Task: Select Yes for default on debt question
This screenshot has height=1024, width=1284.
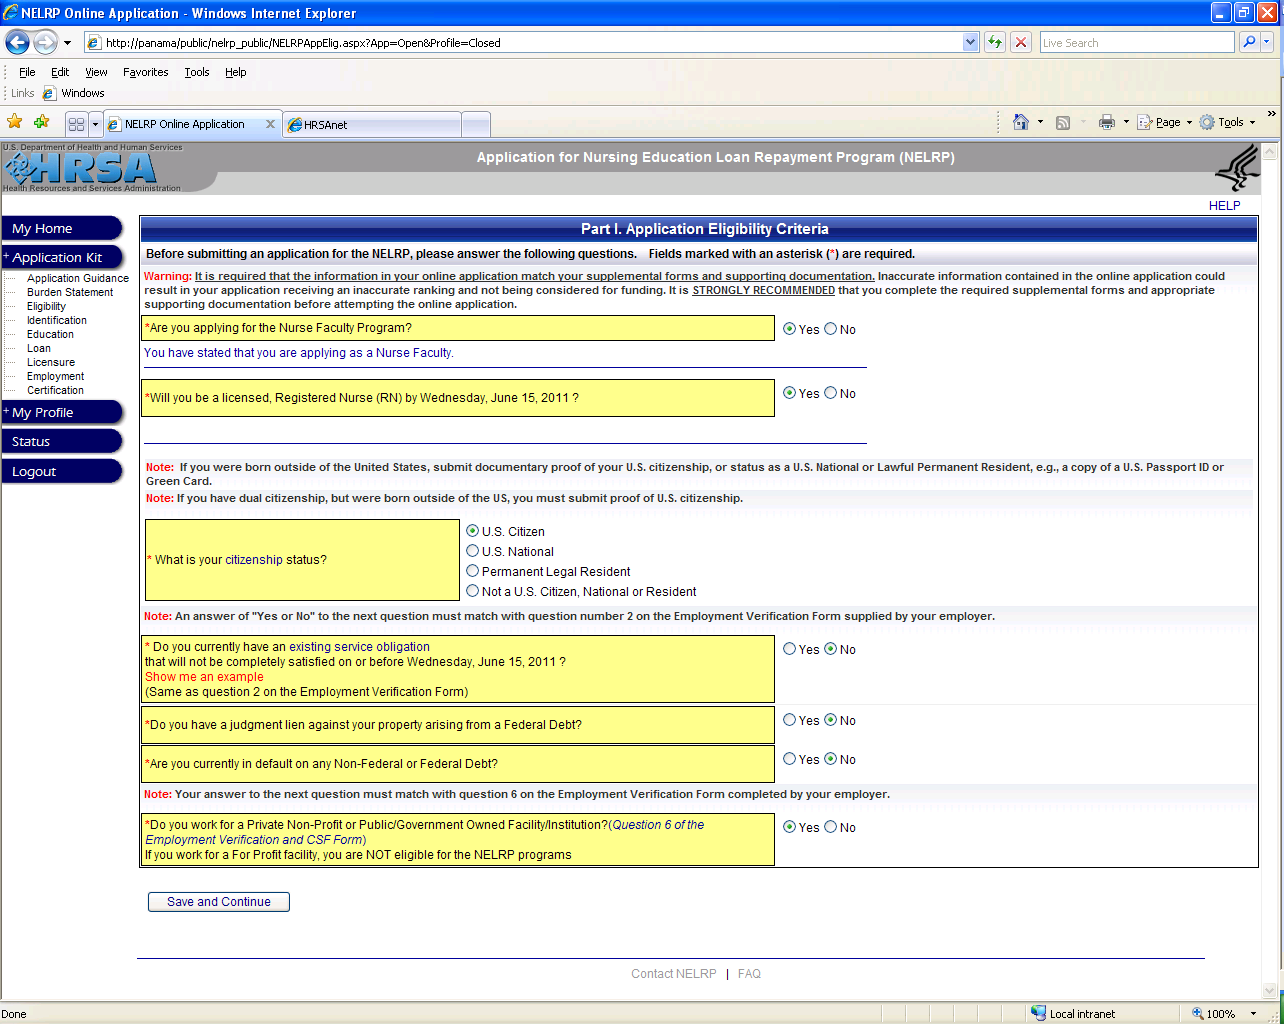Action: (790, 759)
